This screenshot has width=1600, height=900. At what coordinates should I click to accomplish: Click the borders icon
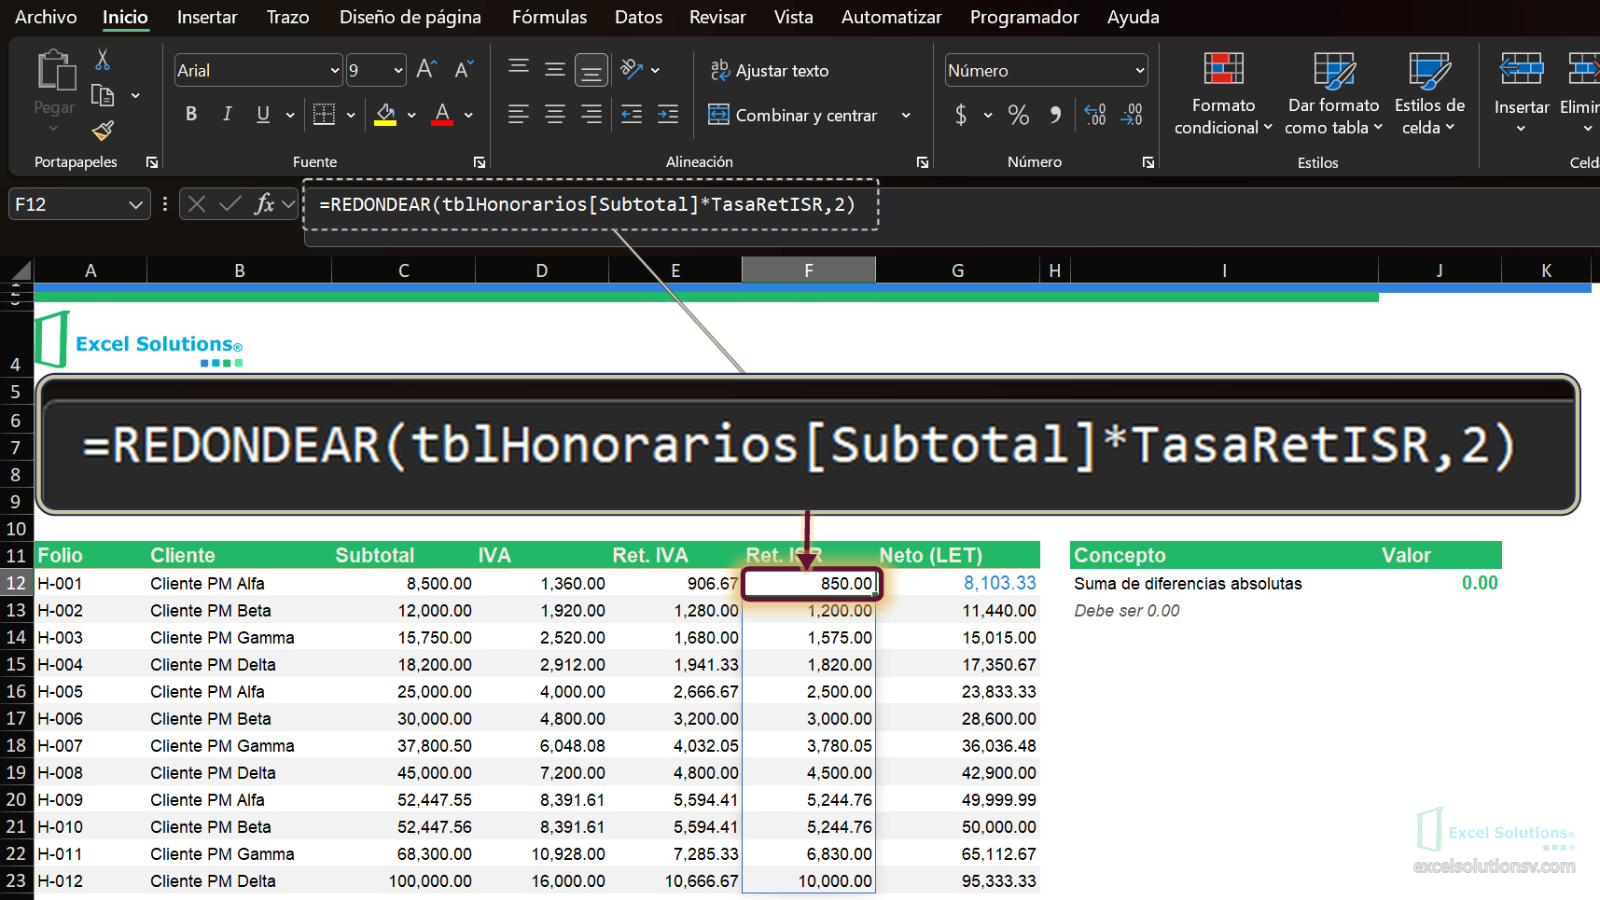(324, 114)
